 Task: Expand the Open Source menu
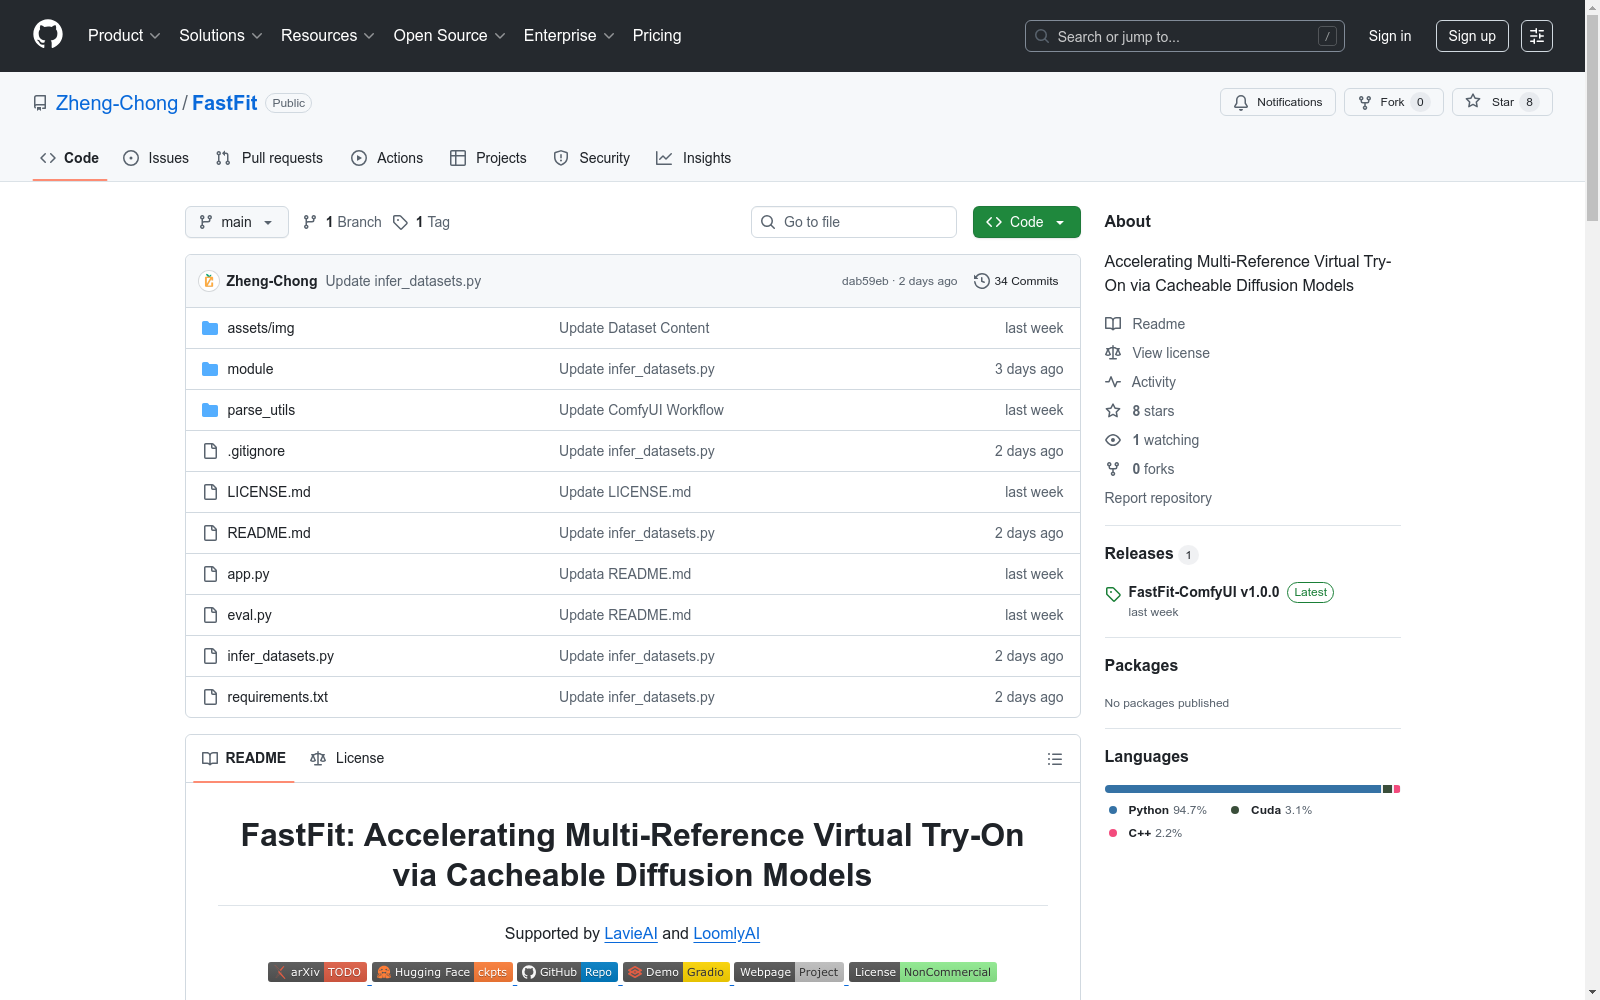tap(450, 36)
